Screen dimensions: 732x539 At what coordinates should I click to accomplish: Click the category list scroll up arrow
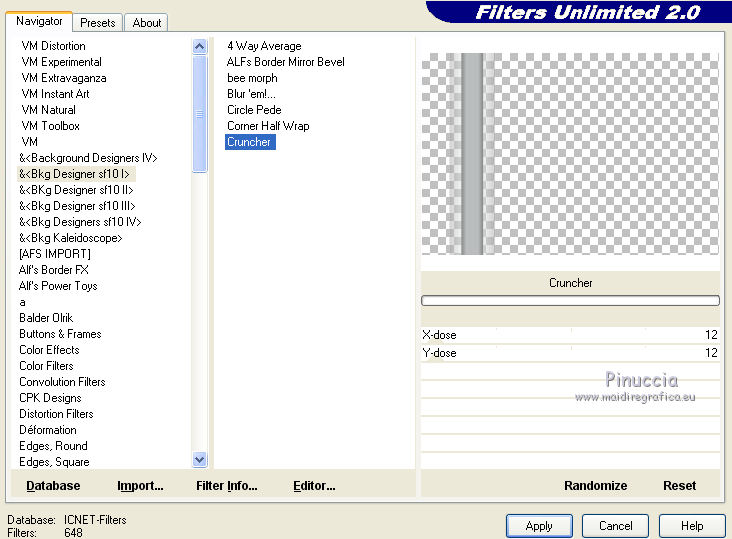click(x=199, y=46)
